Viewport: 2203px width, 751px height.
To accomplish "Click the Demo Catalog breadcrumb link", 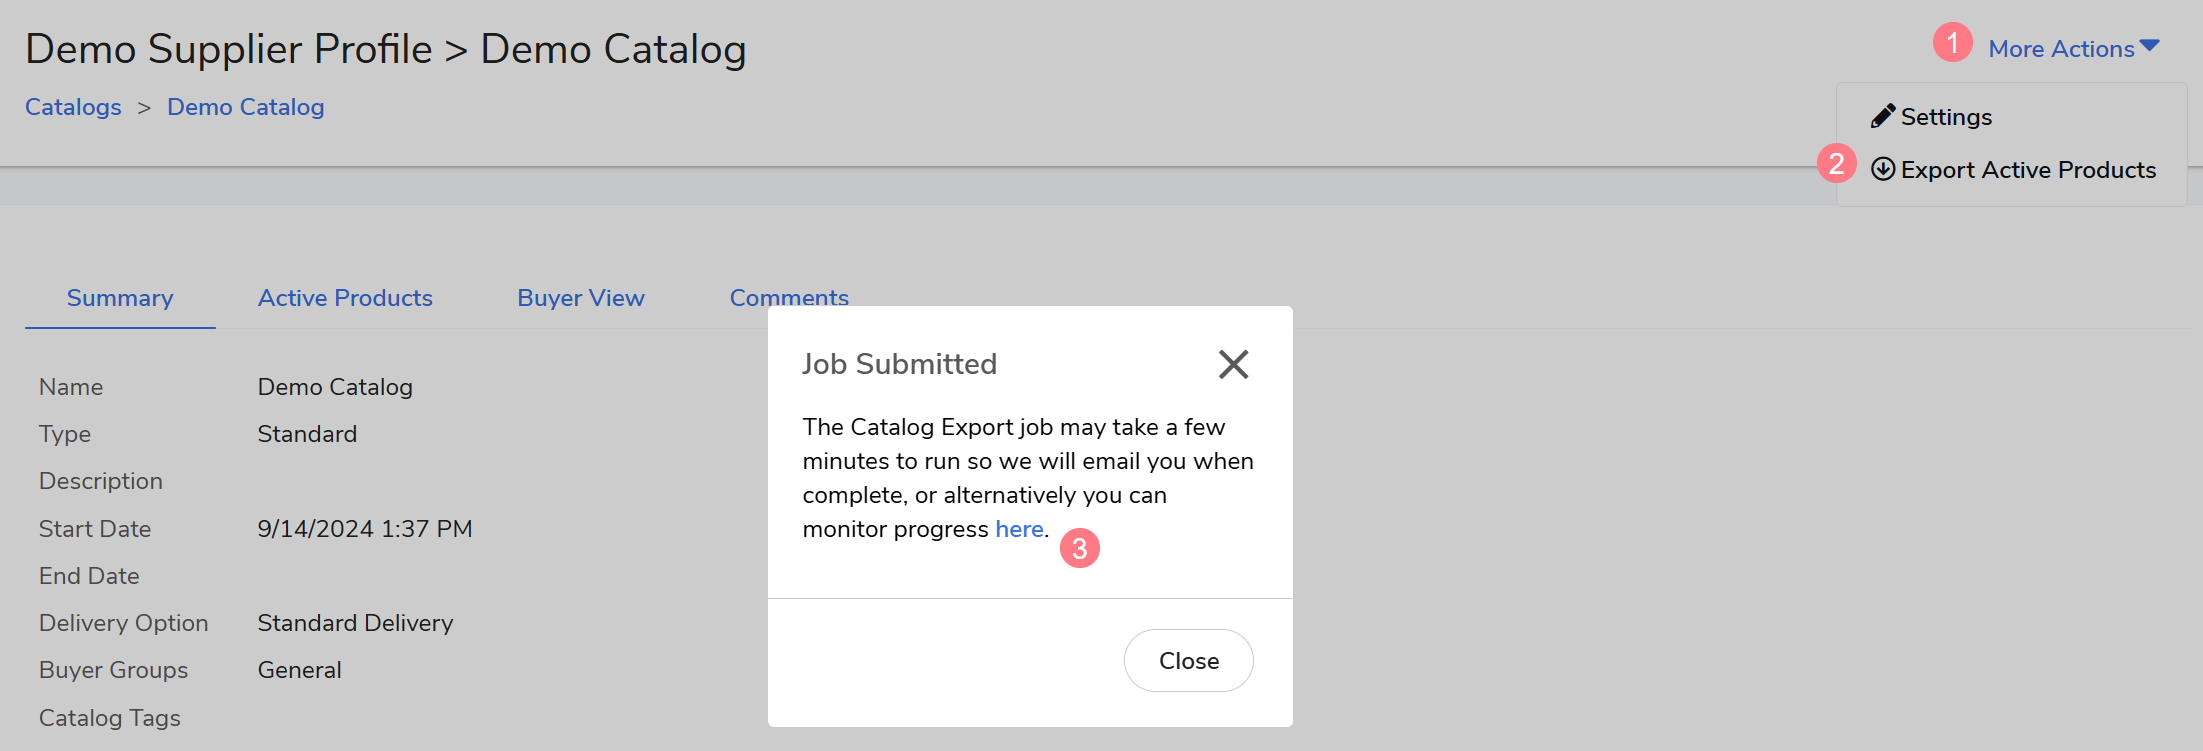I will (x=245, y=107).
